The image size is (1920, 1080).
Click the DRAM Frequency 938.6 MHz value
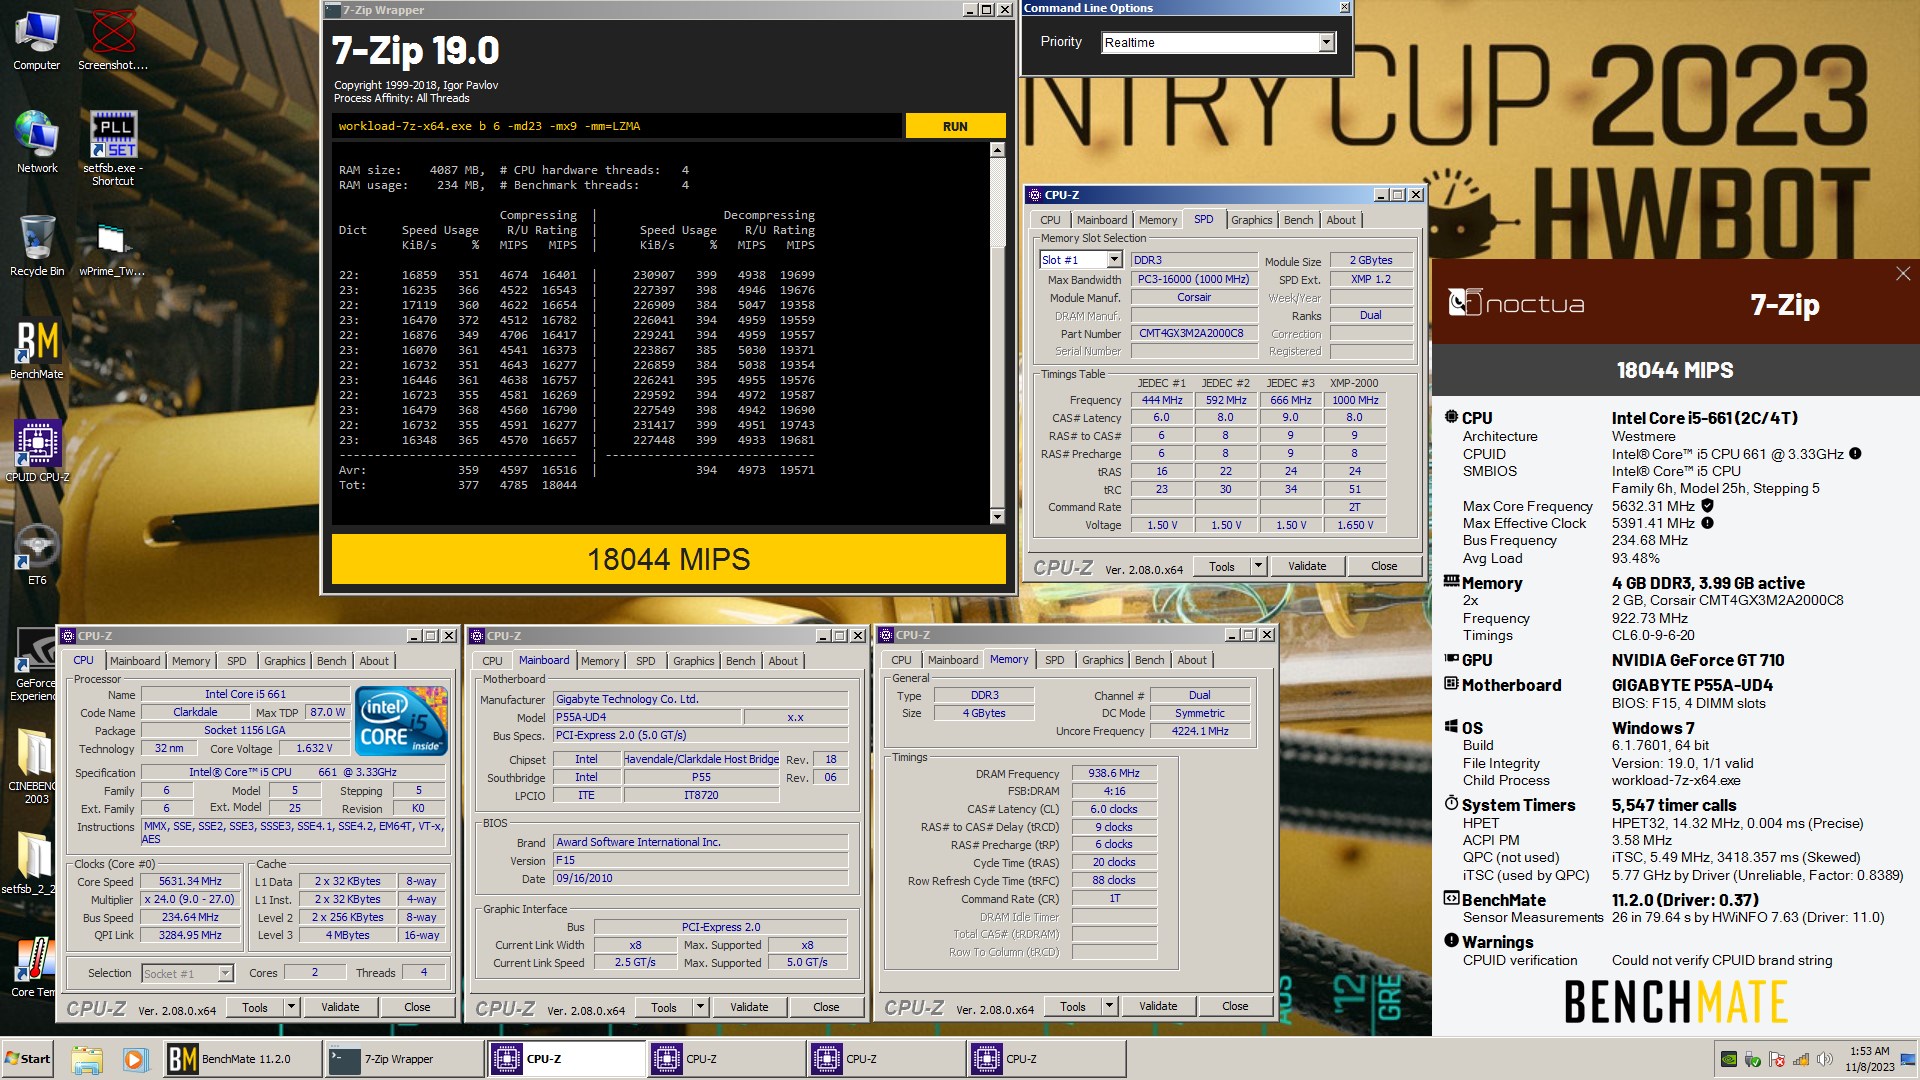pos(1114,773)
